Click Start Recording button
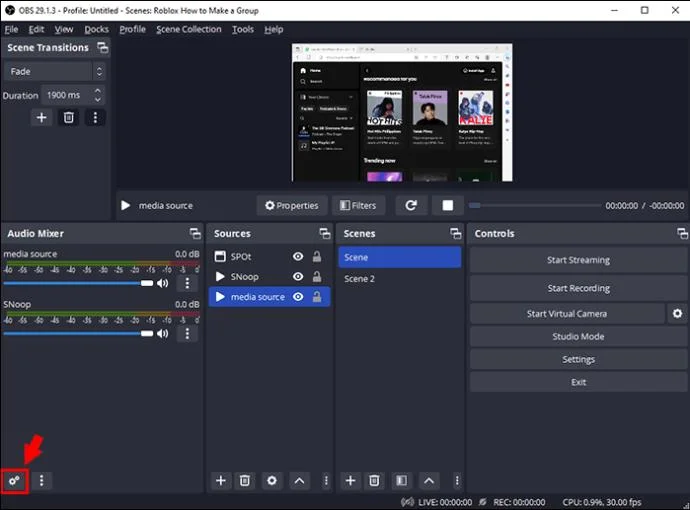Screen dimensions: 690x510 click(x=578, y=288)
